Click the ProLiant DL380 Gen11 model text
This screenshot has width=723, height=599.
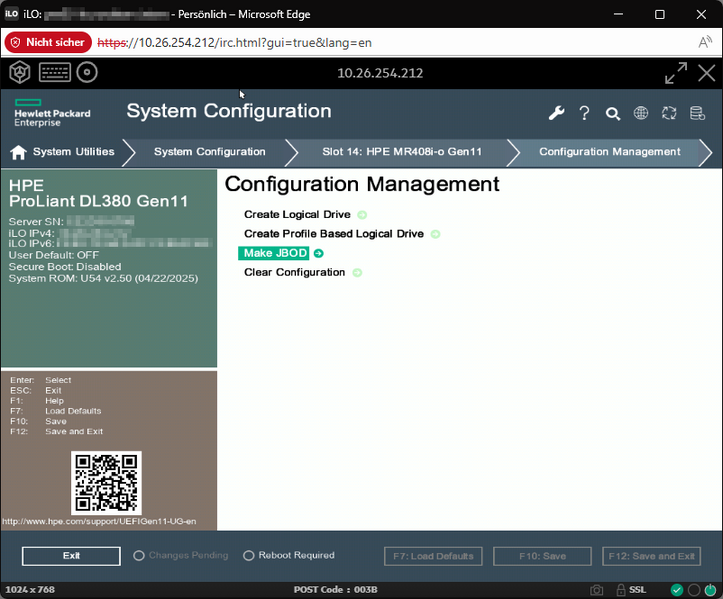[98, 202]
